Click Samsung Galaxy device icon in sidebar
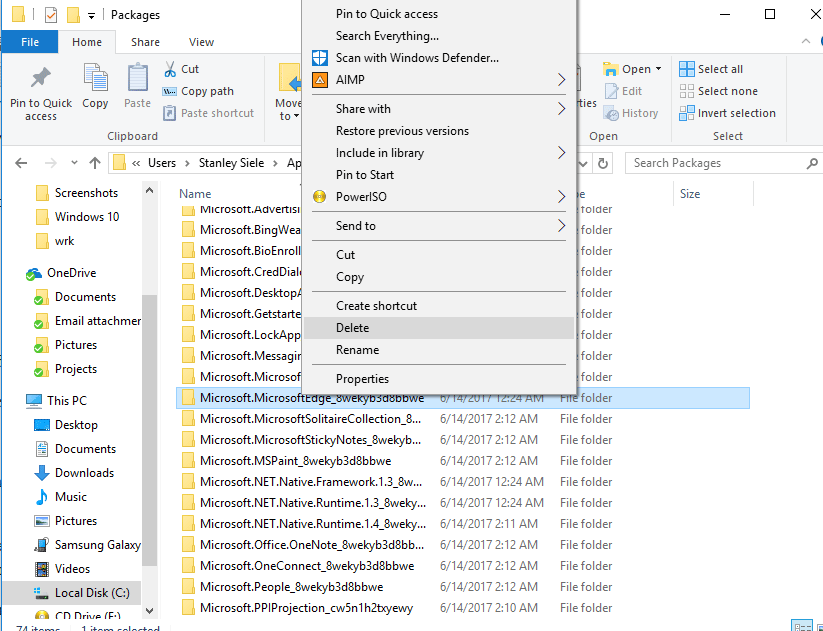 tap(41, 545)
